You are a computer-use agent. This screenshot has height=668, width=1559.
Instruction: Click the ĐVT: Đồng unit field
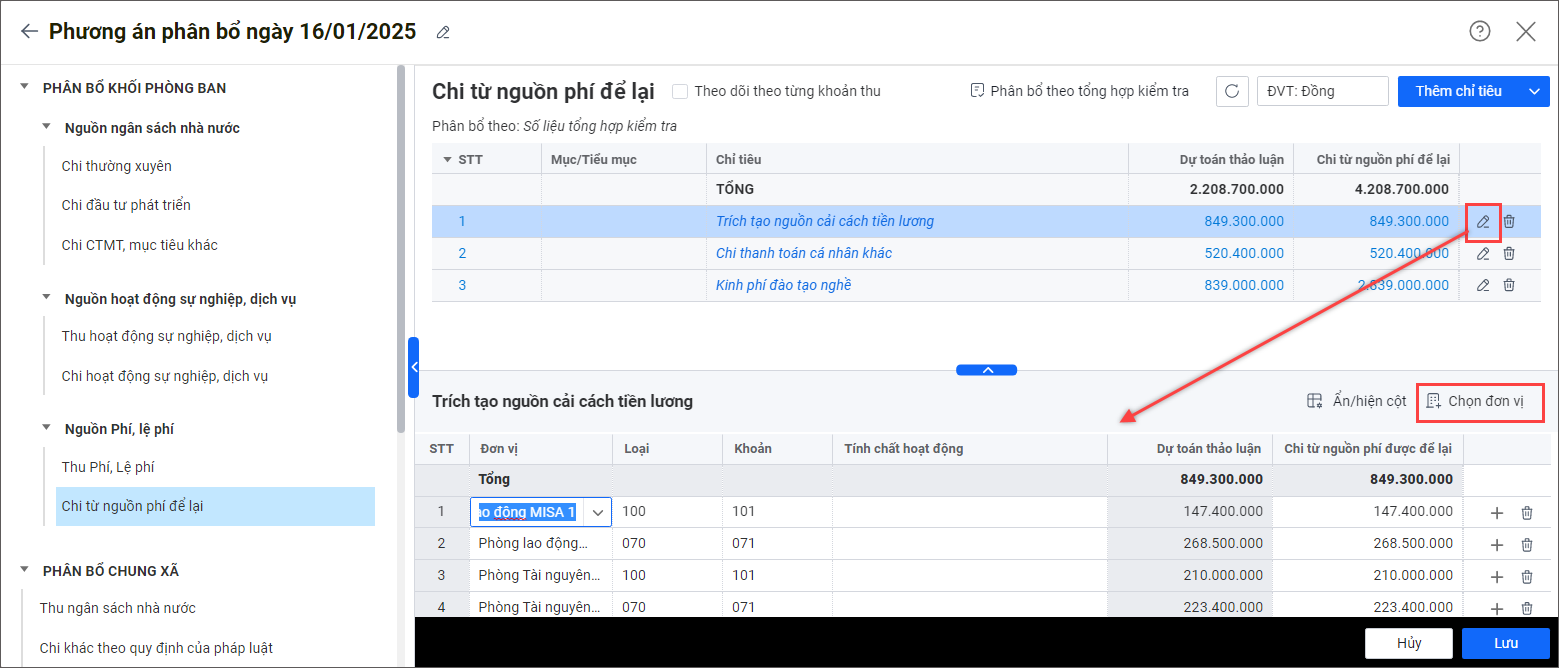click(x=1322, y=91)
